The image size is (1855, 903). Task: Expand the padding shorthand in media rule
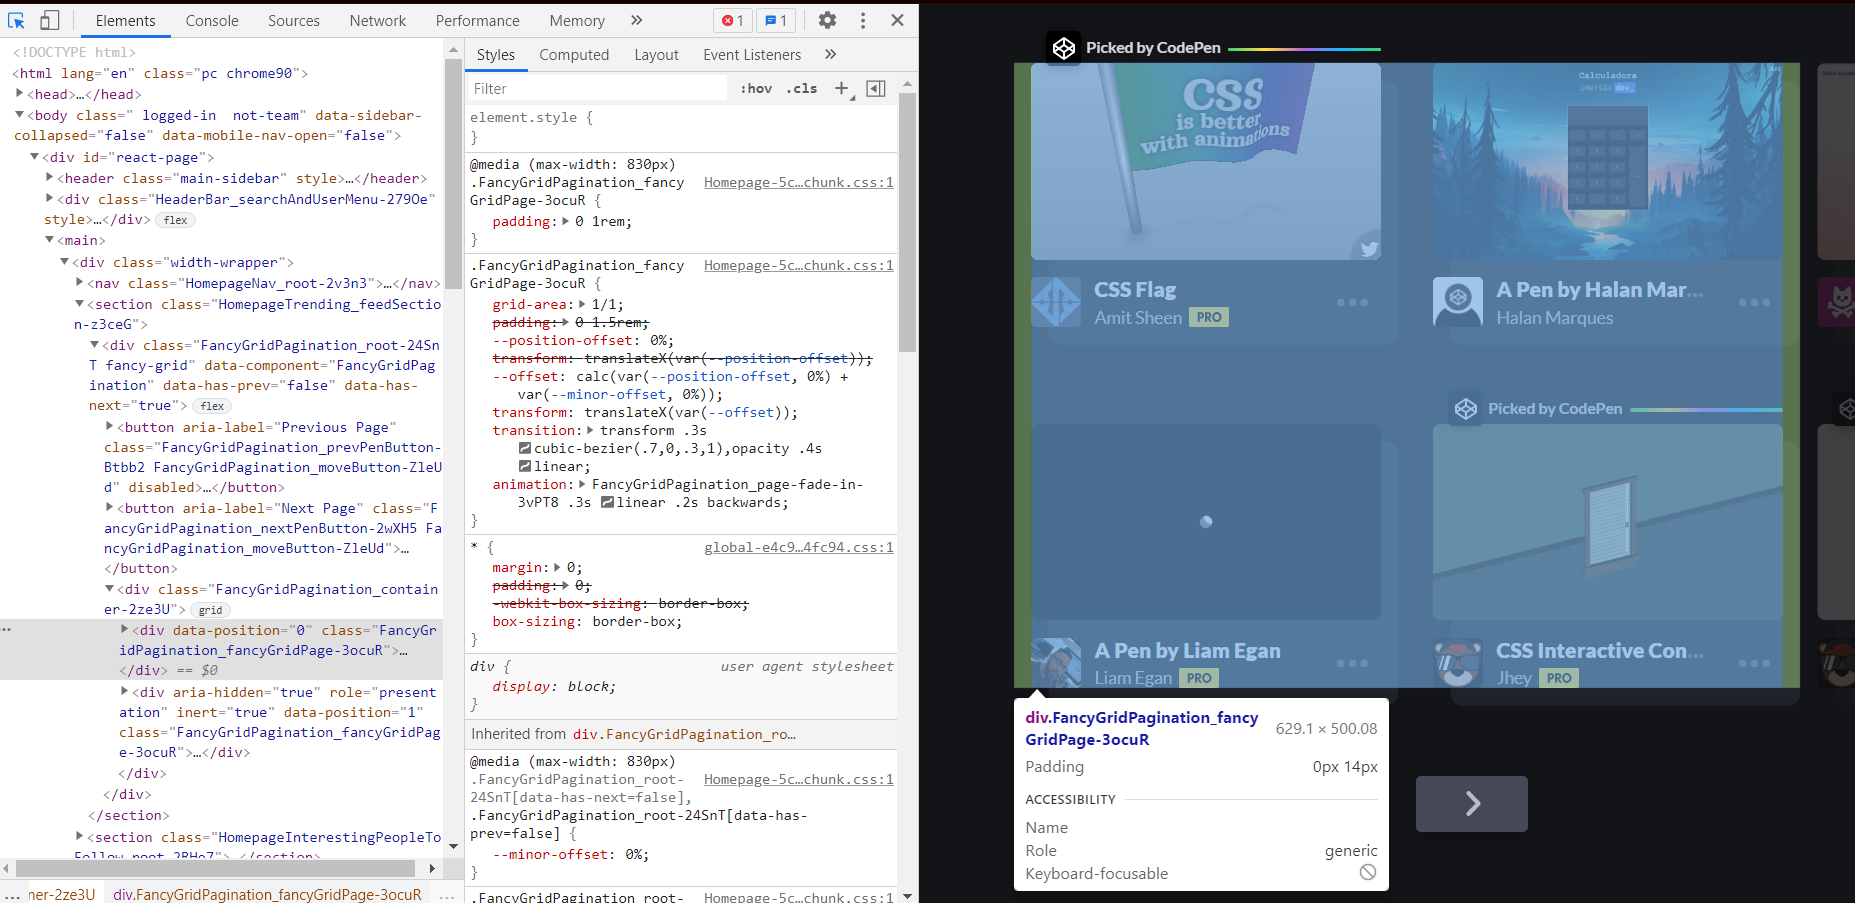[566, 222]
